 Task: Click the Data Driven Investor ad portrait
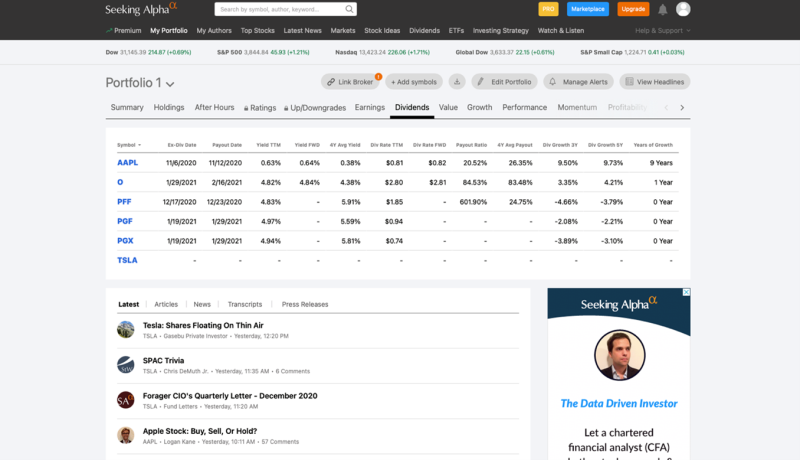[619, 355]
